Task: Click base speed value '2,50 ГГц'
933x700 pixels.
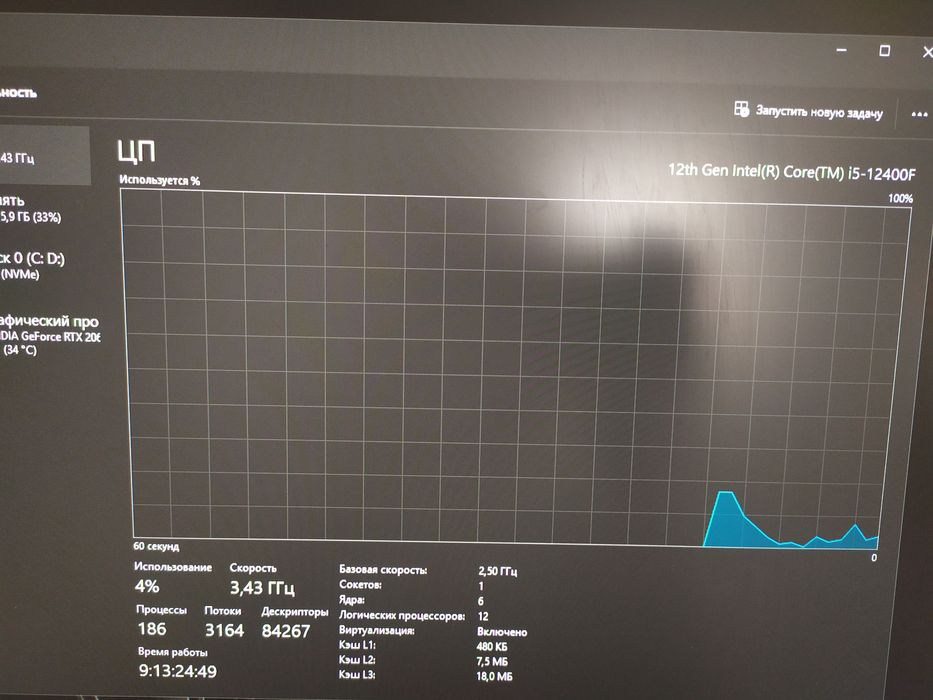Action: [497, 571]
